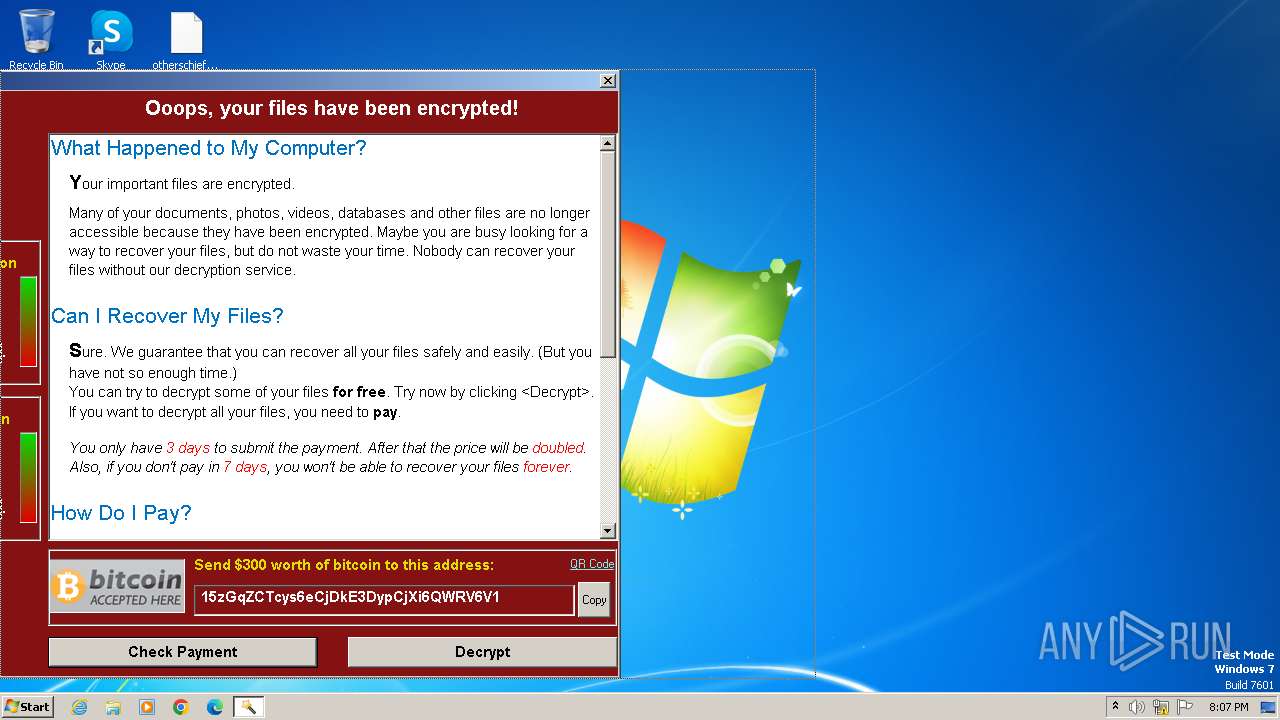The width and height of the screenshot is (1280, 720).
Task: Open Microsoft Edge from the taskbar
Action: pos(215,707)
